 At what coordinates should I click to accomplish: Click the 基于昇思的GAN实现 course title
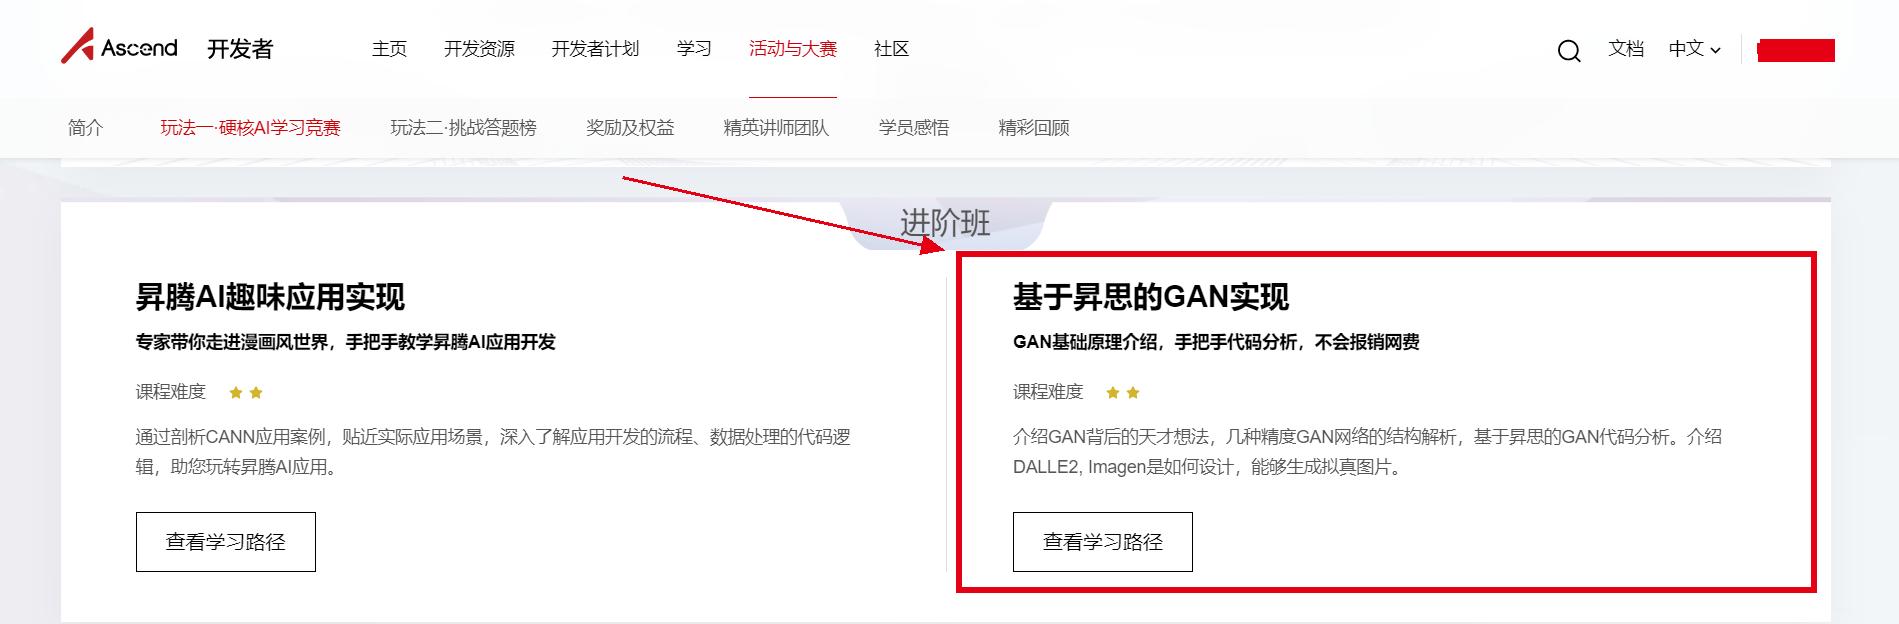1151,297
